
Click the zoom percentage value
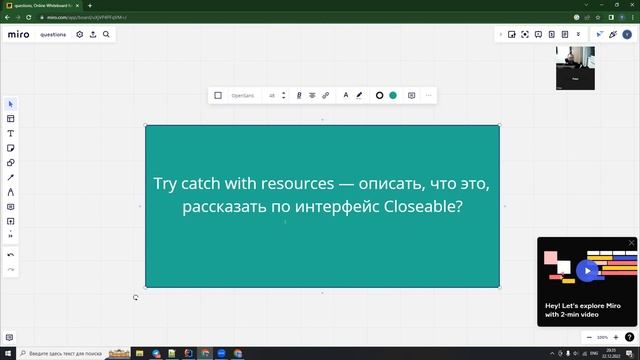tap(602, 338)
